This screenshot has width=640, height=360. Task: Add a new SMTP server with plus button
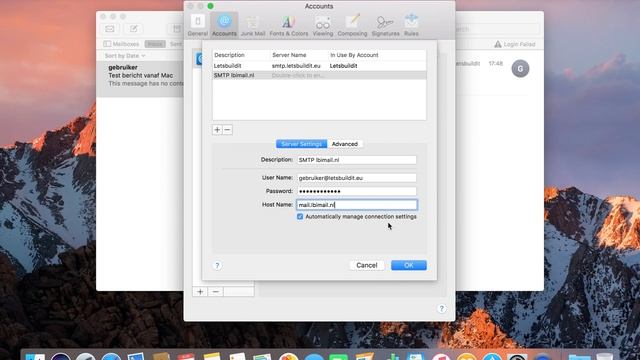[x=217, y=130]
